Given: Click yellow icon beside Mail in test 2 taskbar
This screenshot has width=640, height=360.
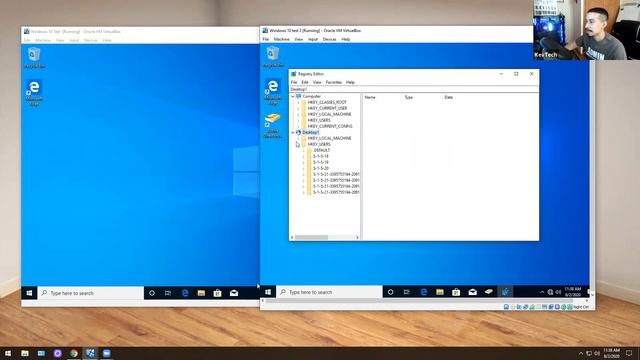Looking at the screenshot, I should coord(489,292).
